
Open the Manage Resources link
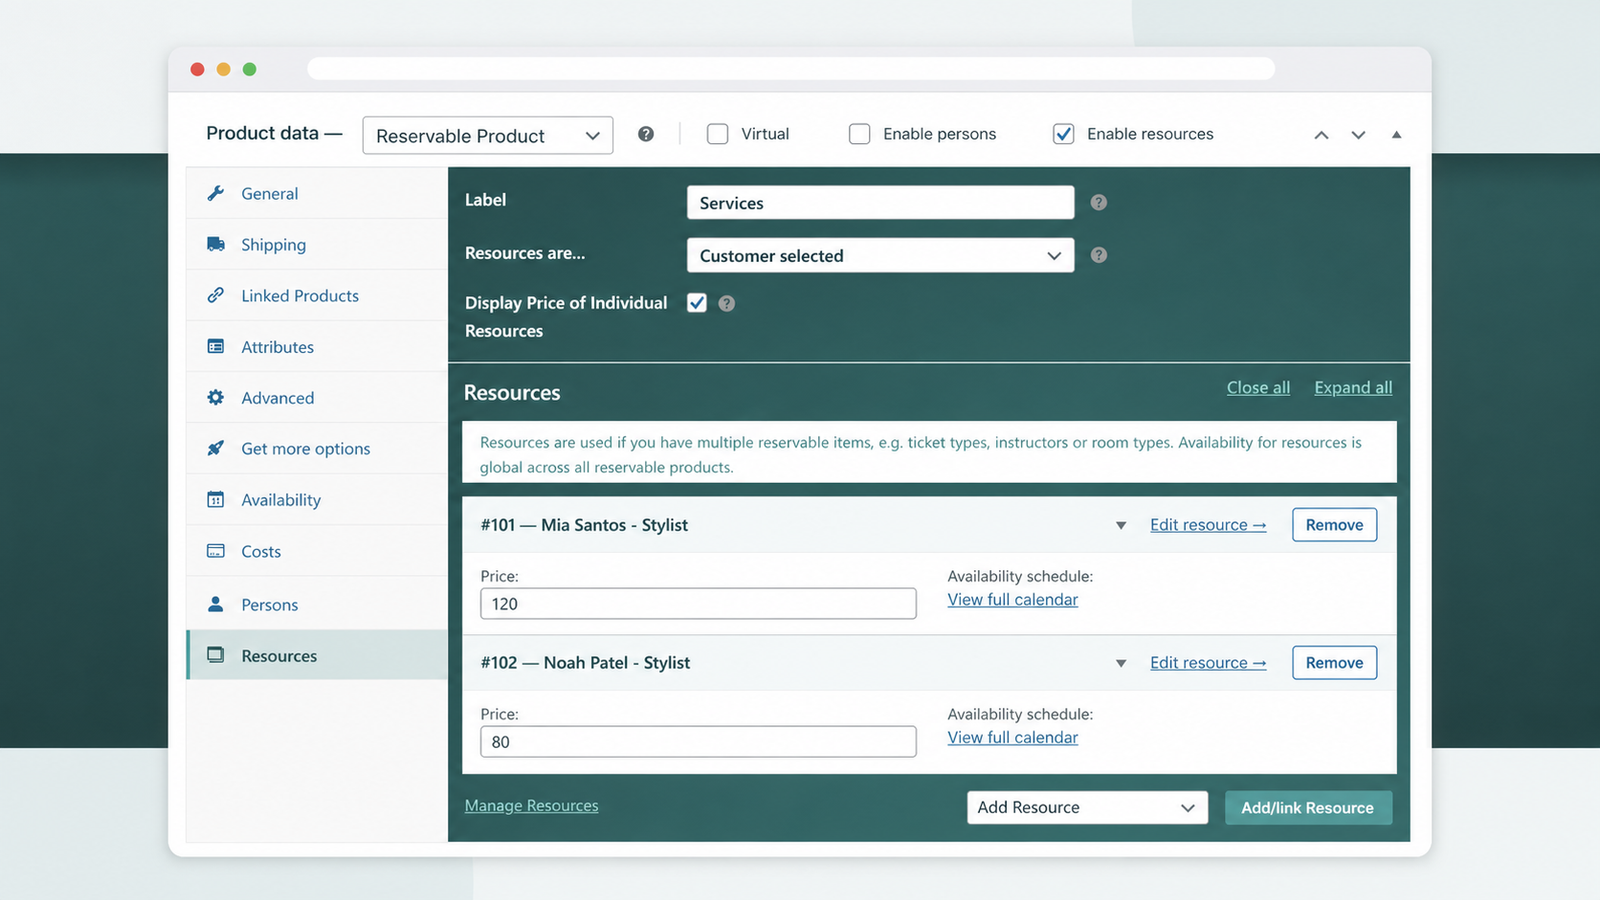click(531, 806)
